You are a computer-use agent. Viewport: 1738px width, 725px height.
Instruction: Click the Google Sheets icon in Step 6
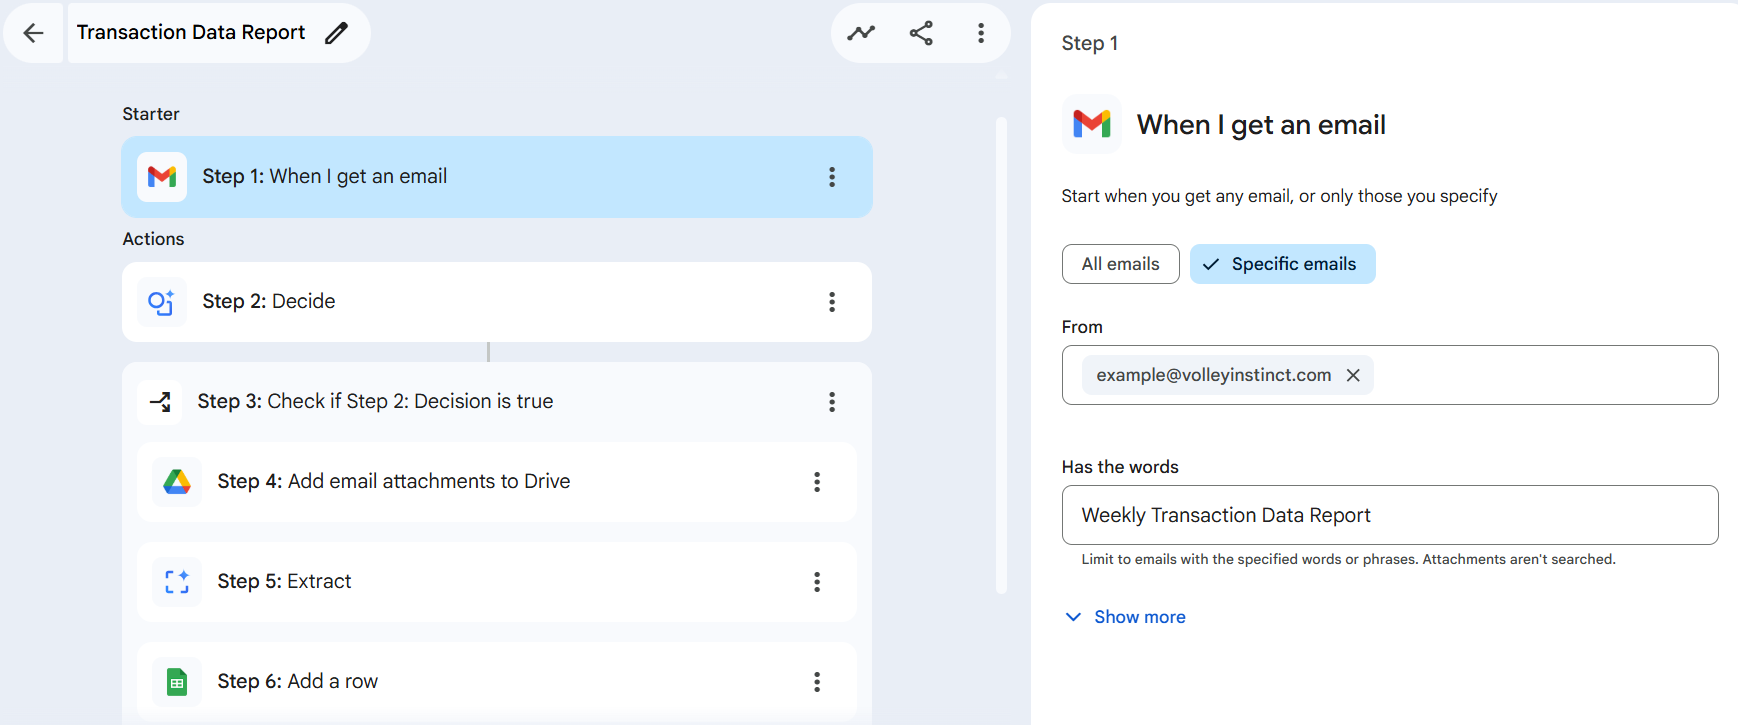(177, 682)
